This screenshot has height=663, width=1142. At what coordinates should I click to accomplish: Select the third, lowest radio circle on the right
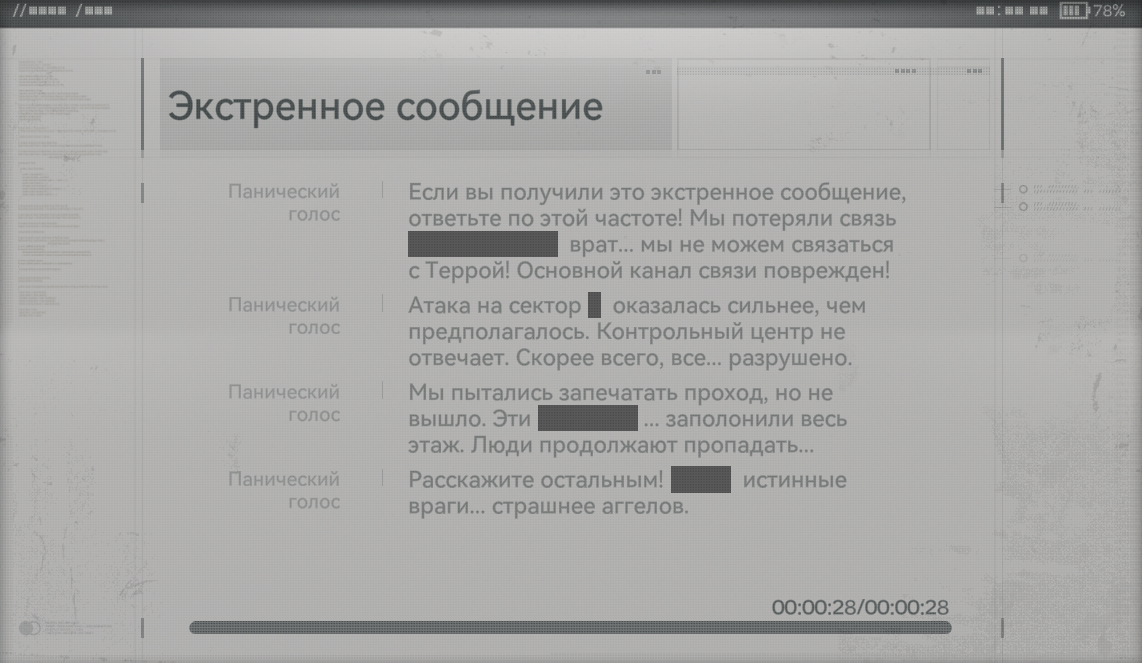[1023, 258]
